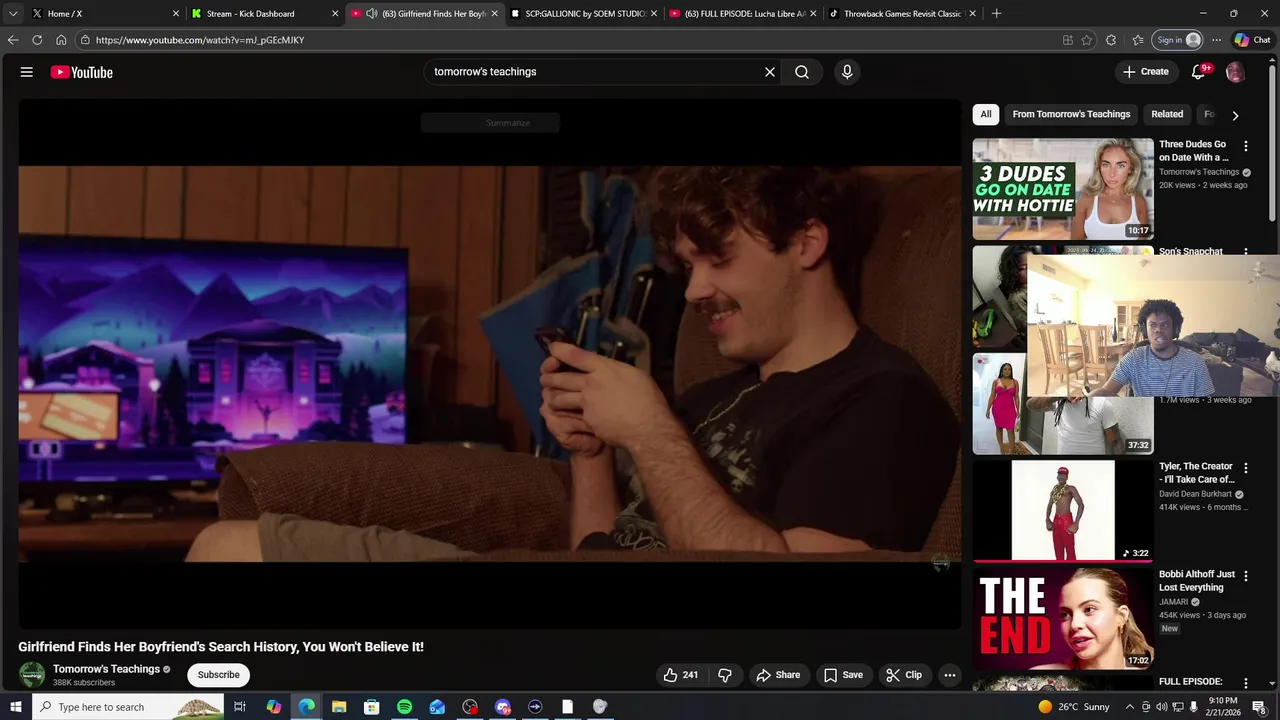Open Bobbi Althoff Just Lost Everything title
Screen dimensions: 1280x720
pos(1197,581)
